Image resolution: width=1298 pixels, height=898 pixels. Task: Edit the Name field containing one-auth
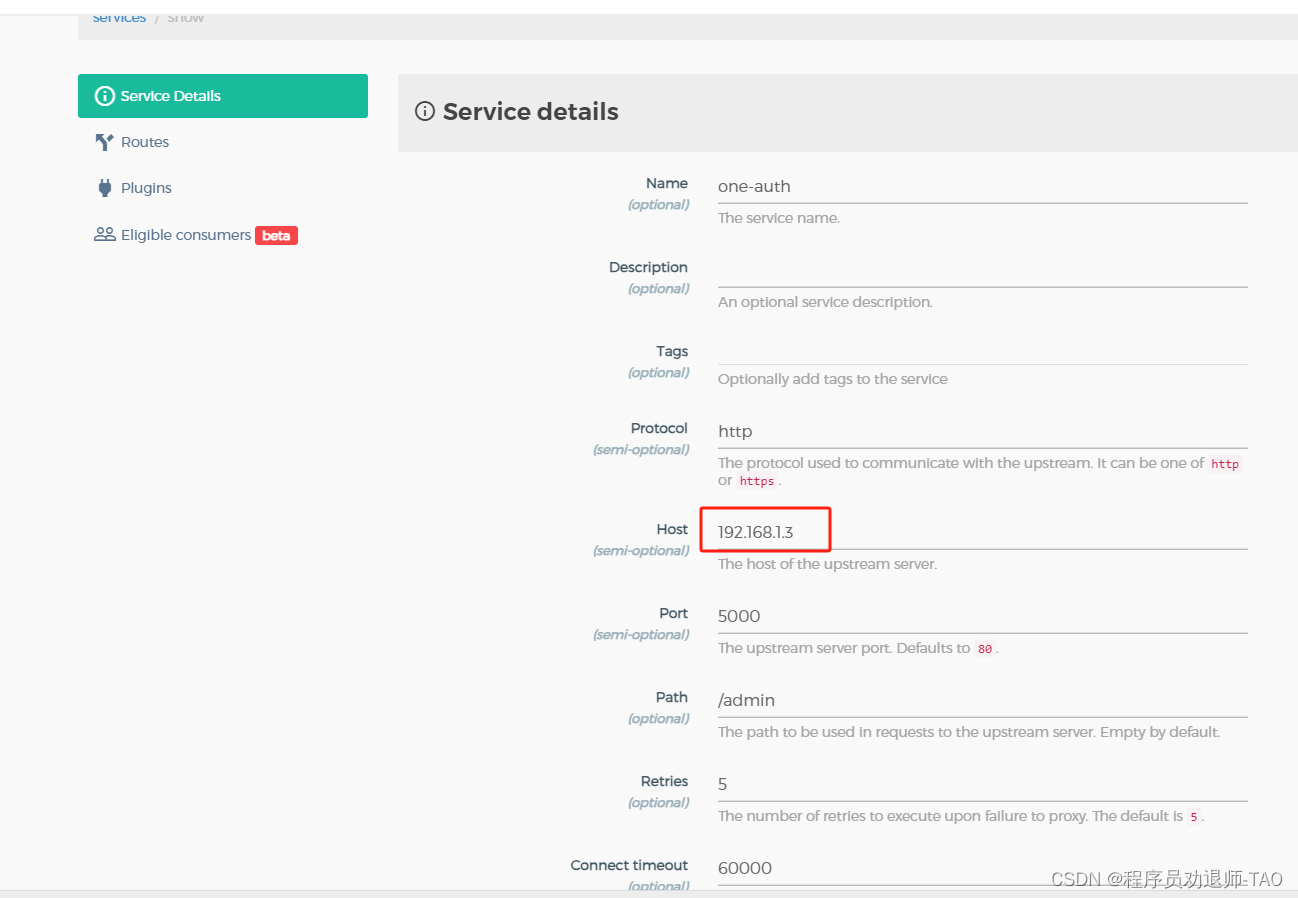point(983,187)
